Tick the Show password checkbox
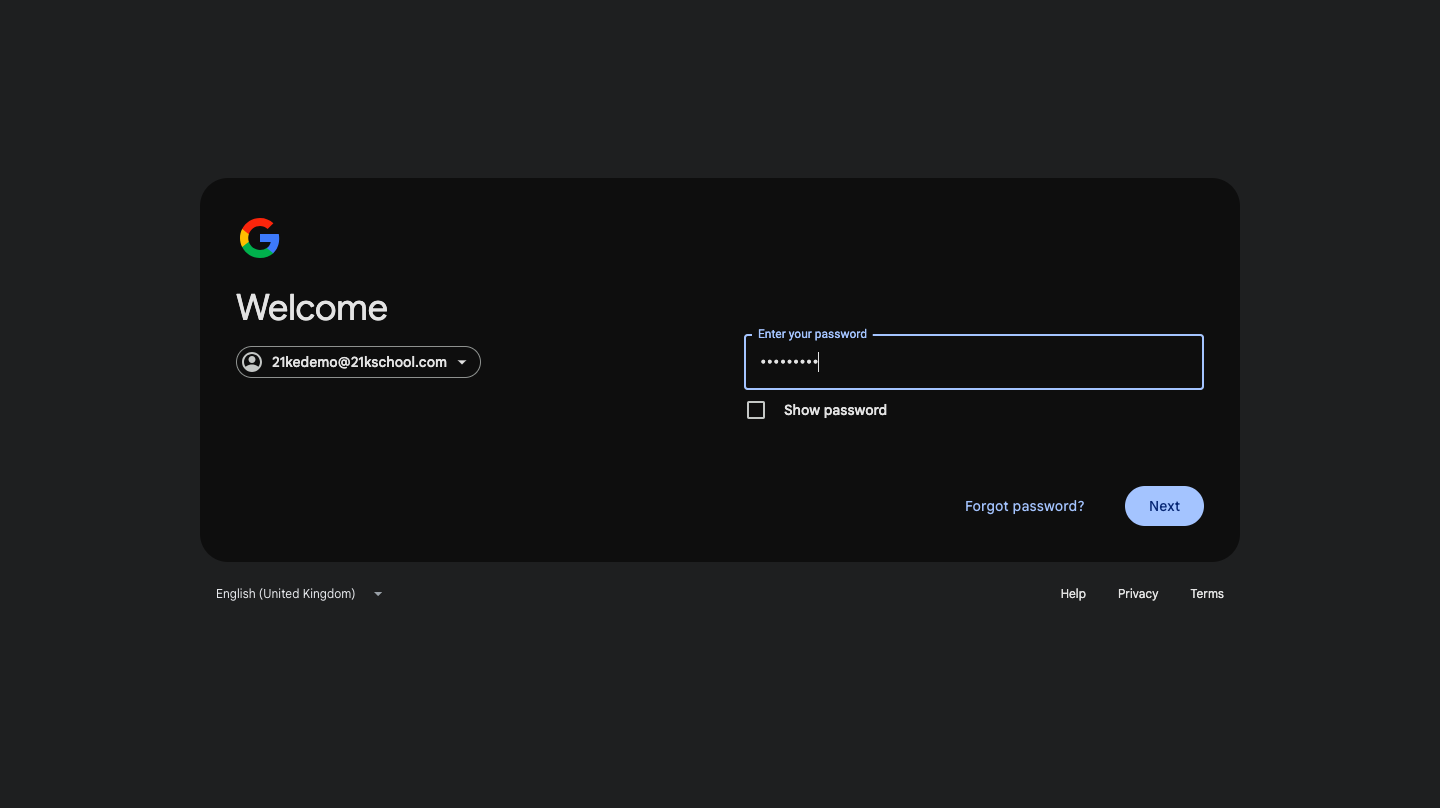The width and height of the screenshot is (1440, 808). pyautogui.click(x=756, y=410)
